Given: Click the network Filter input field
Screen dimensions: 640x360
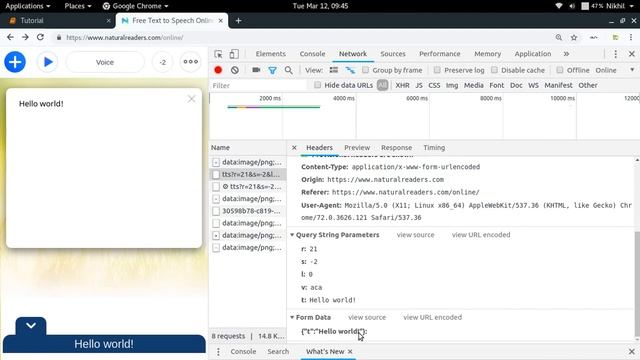Looking at the screenshot, I should 258,85.
